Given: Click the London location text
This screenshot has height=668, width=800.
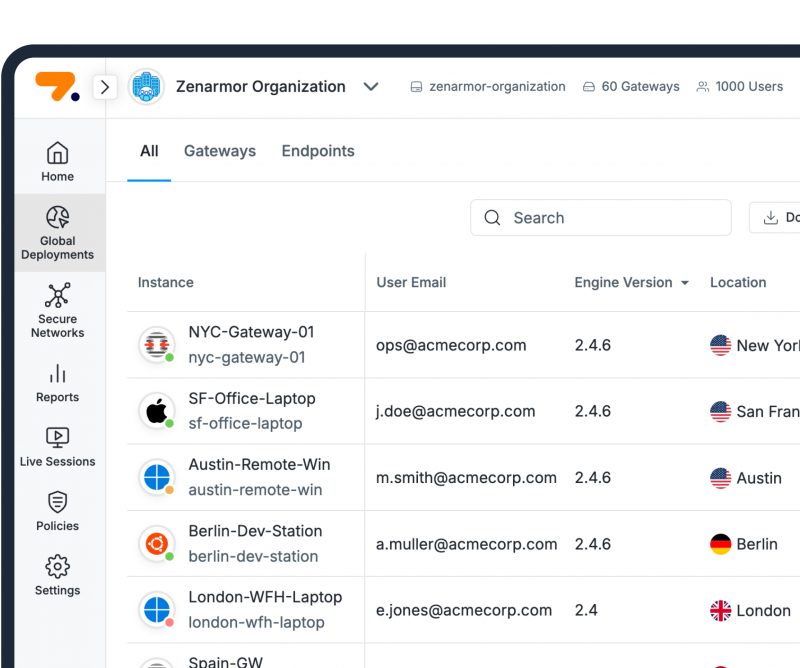Looking at the screenshot, I should [764, 611].
